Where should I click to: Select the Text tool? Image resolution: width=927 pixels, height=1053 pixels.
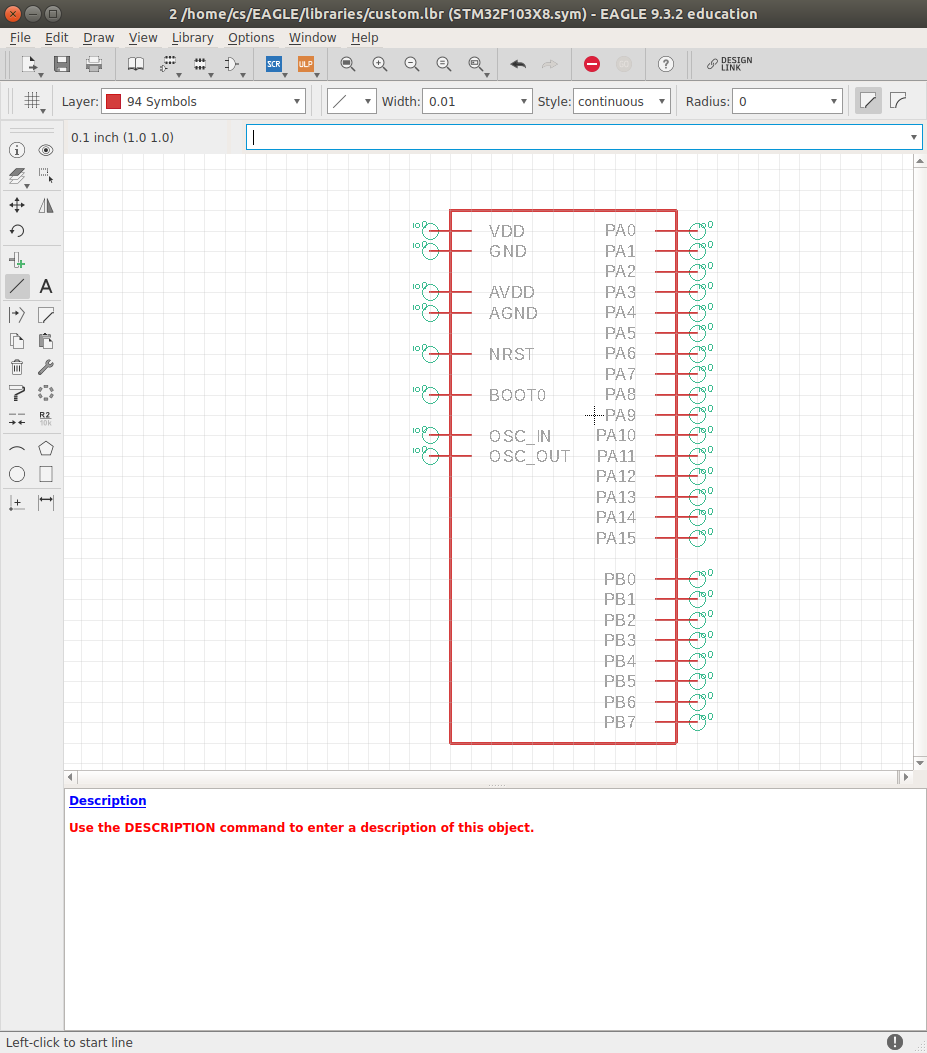46,287
